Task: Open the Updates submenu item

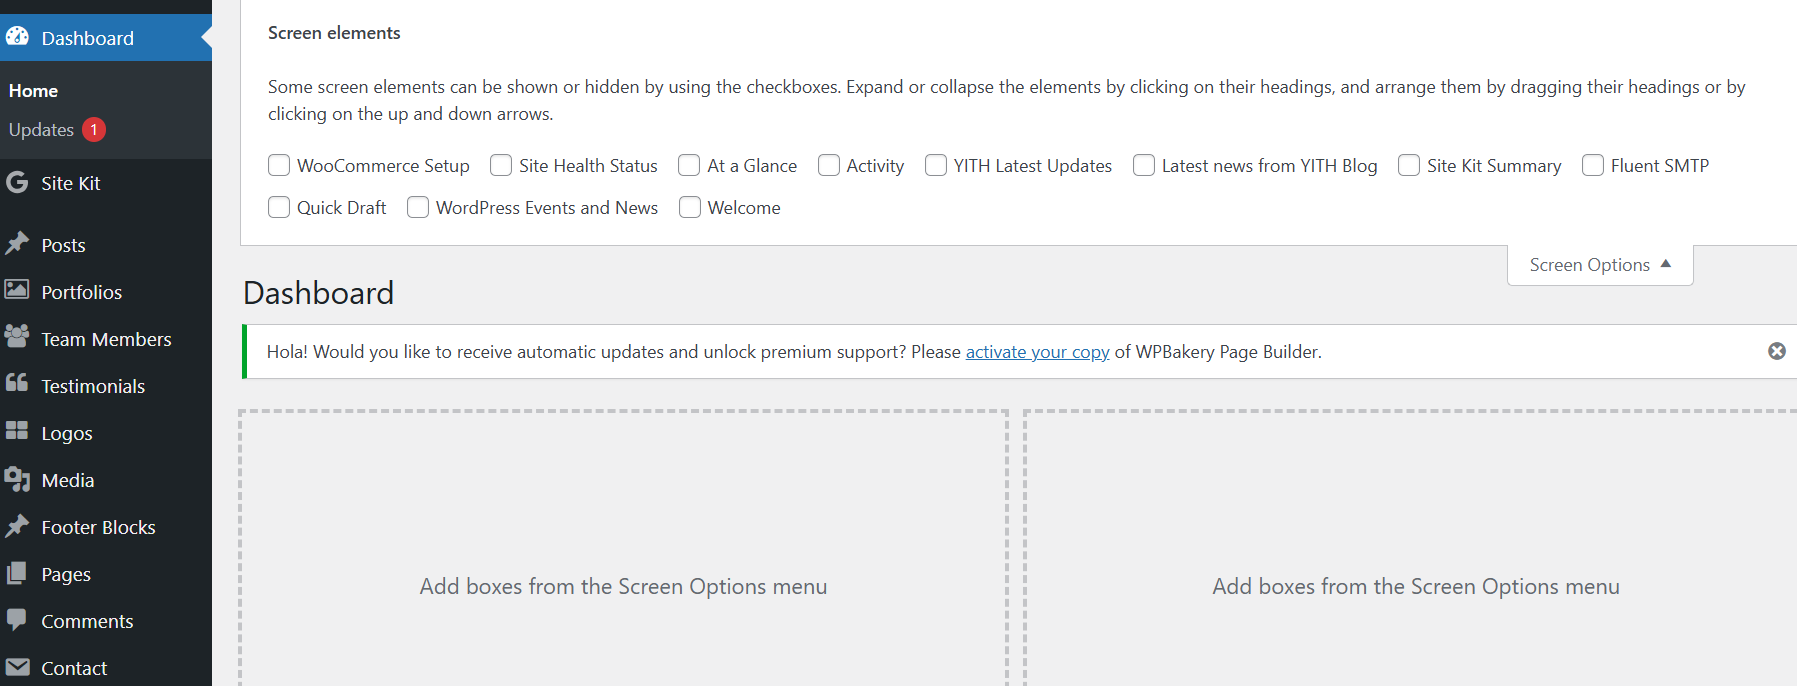Action: (42, 130)
